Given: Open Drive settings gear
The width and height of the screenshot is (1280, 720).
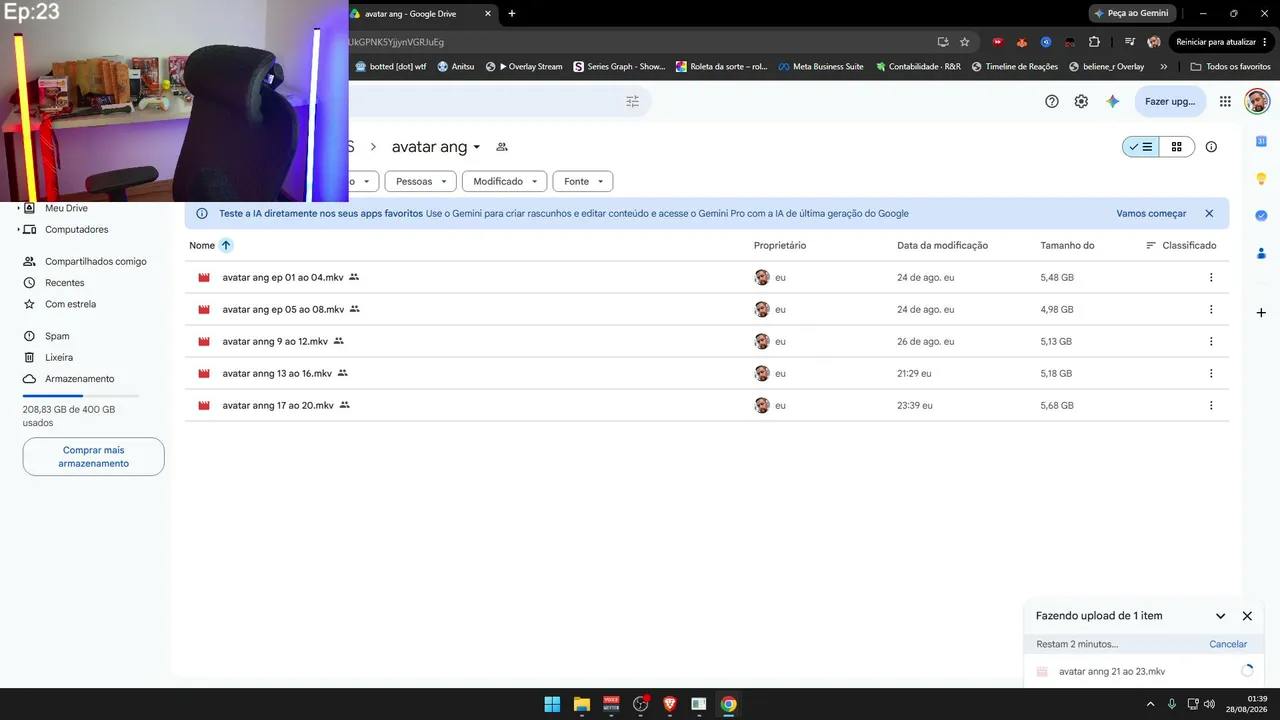Looking at the screenshot, I should pyautogui.click(x=1081, y=101).
